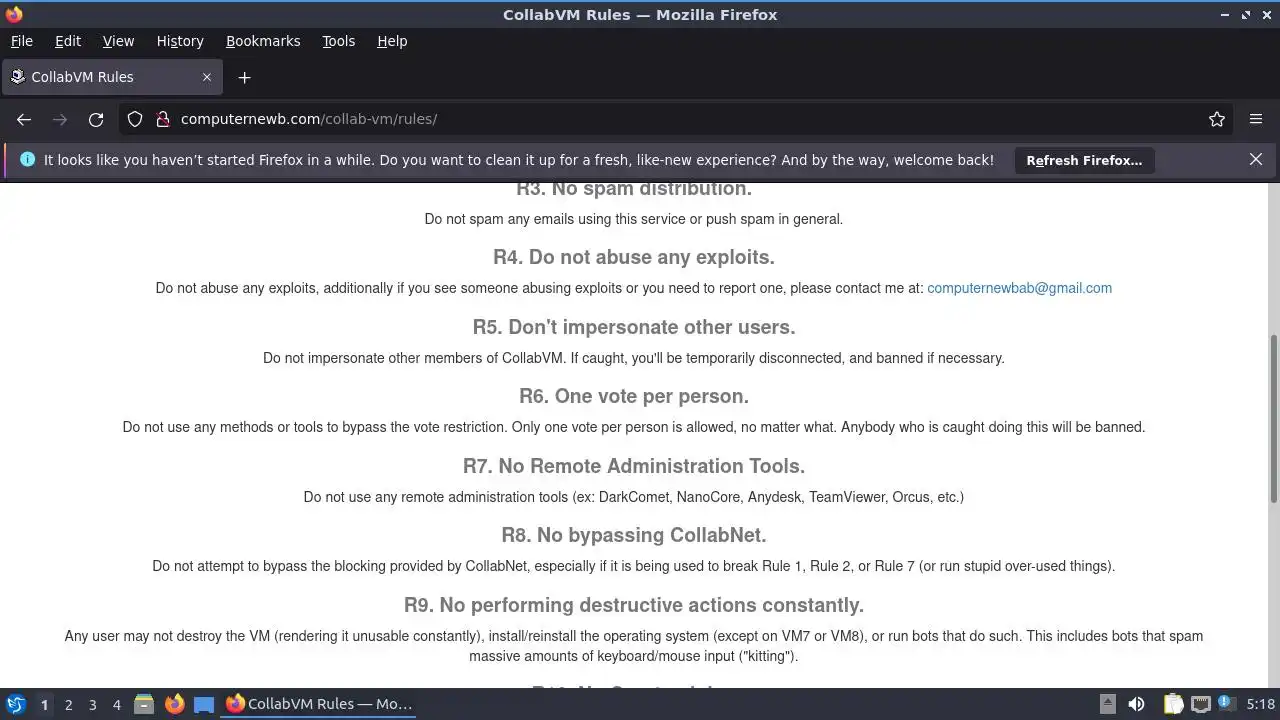The image size is (1280, 720).
Task: Open the taskbar start menu icon
Action: [x=16, y=704]
